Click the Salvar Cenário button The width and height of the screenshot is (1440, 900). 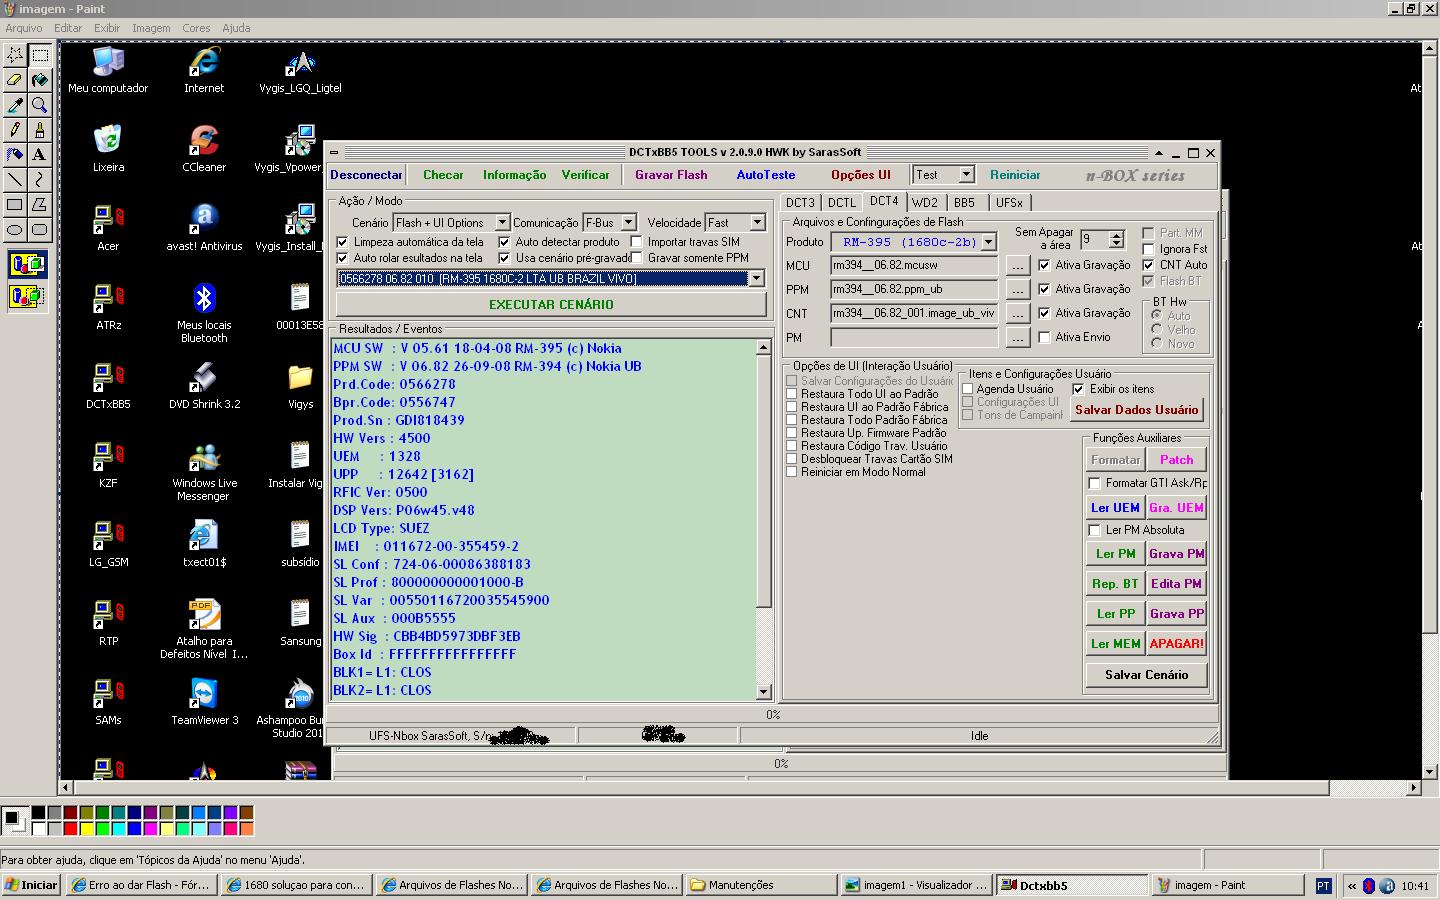coord(1146,675)
